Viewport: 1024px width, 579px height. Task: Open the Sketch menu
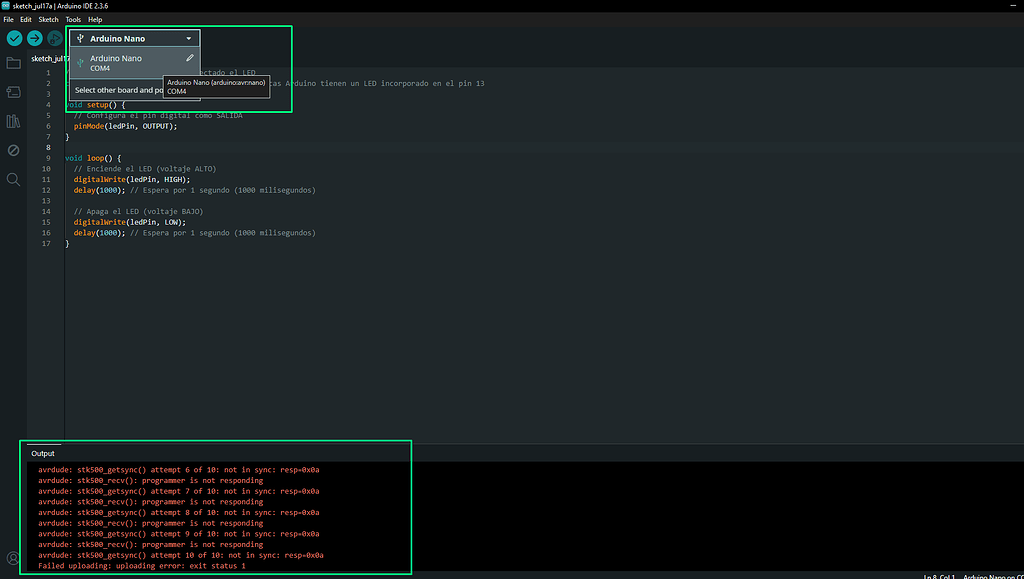[47, 18]
